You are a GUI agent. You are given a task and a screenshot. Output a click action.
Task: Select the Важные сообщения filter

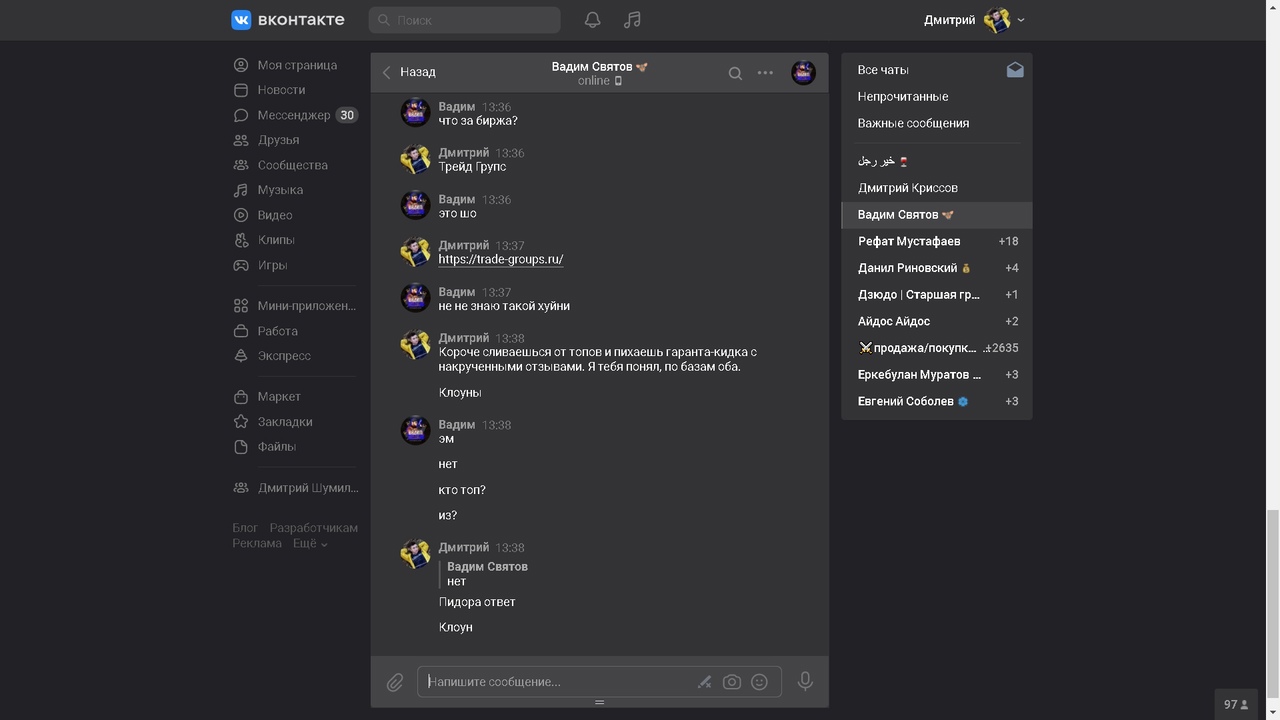(x=913, y=123)
